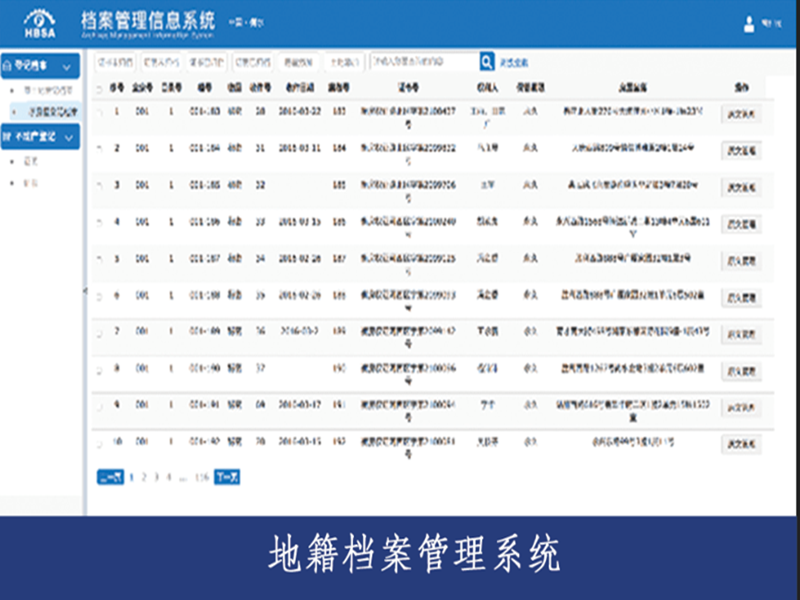
Task: Toggle the checkbox for row 10
Action: tap(99, 441)
